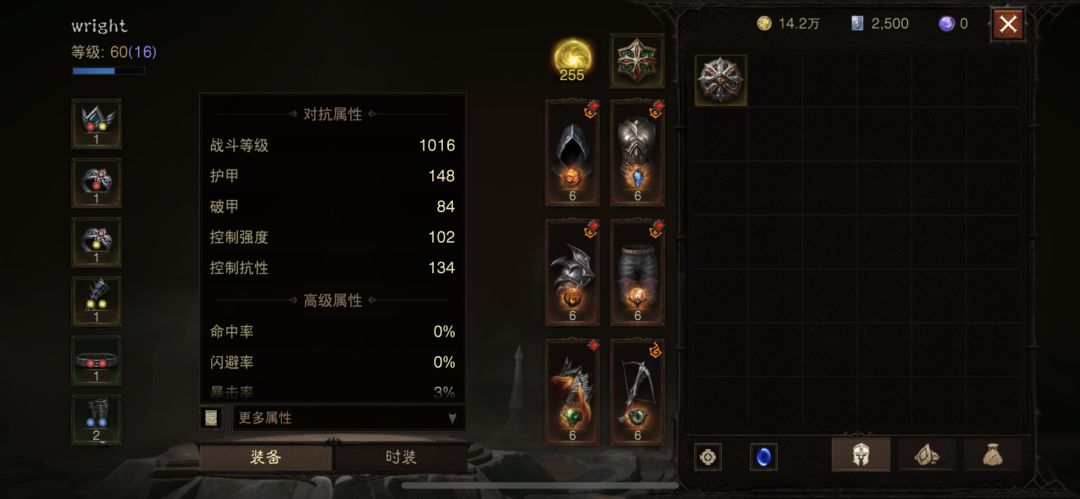This screenshot has height=499, width=1080.
Task: Select the amulet slot in left column
Action: [x=96, y=123]
